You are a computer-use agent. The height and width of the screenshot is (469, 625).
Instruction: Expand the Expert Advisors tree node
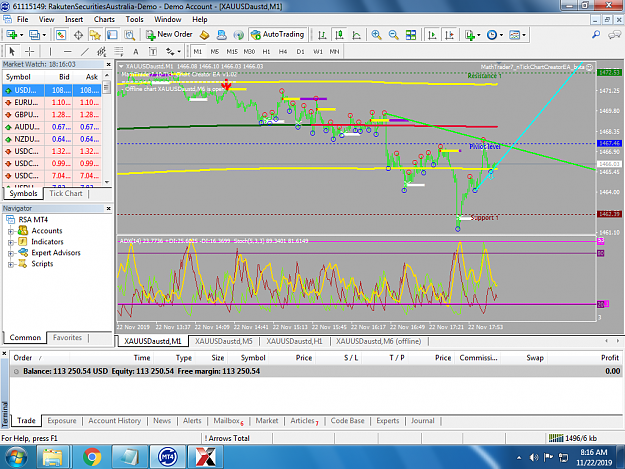[x=11, y=253]
